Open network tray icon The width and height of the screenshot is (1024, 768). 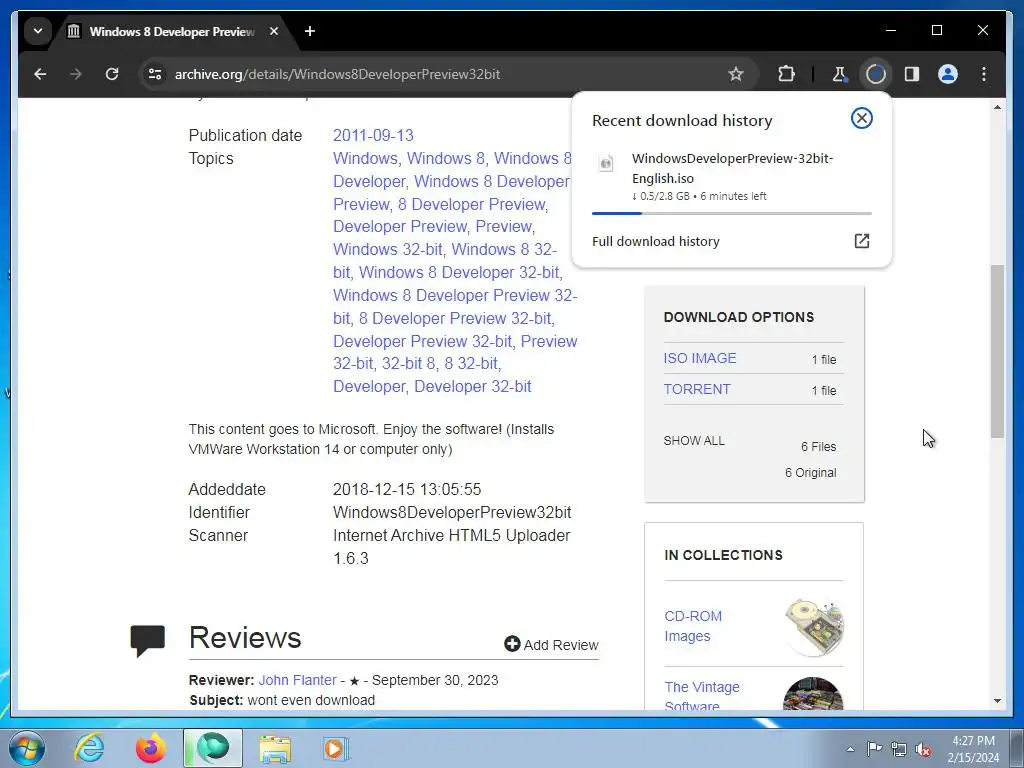(899, 749)
